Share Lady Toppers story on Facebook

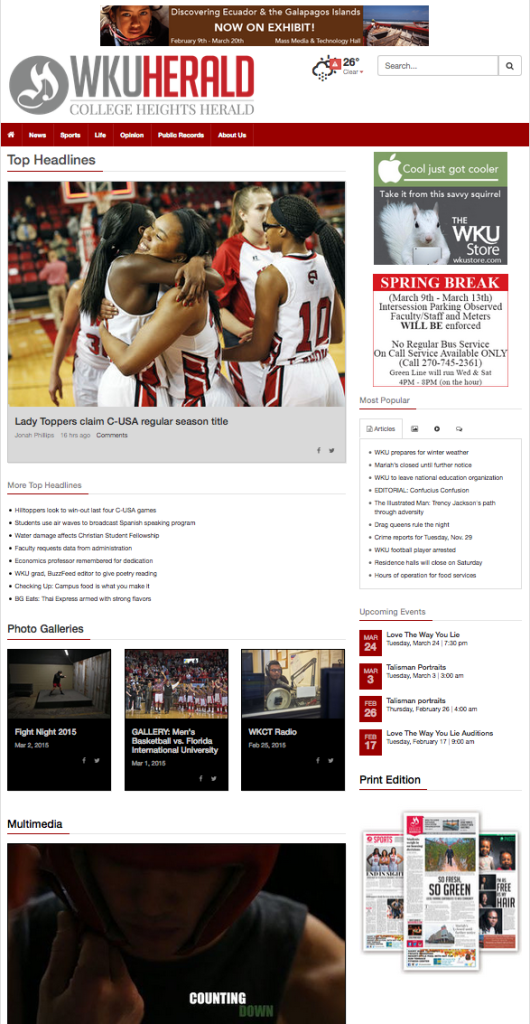point(319,450)
